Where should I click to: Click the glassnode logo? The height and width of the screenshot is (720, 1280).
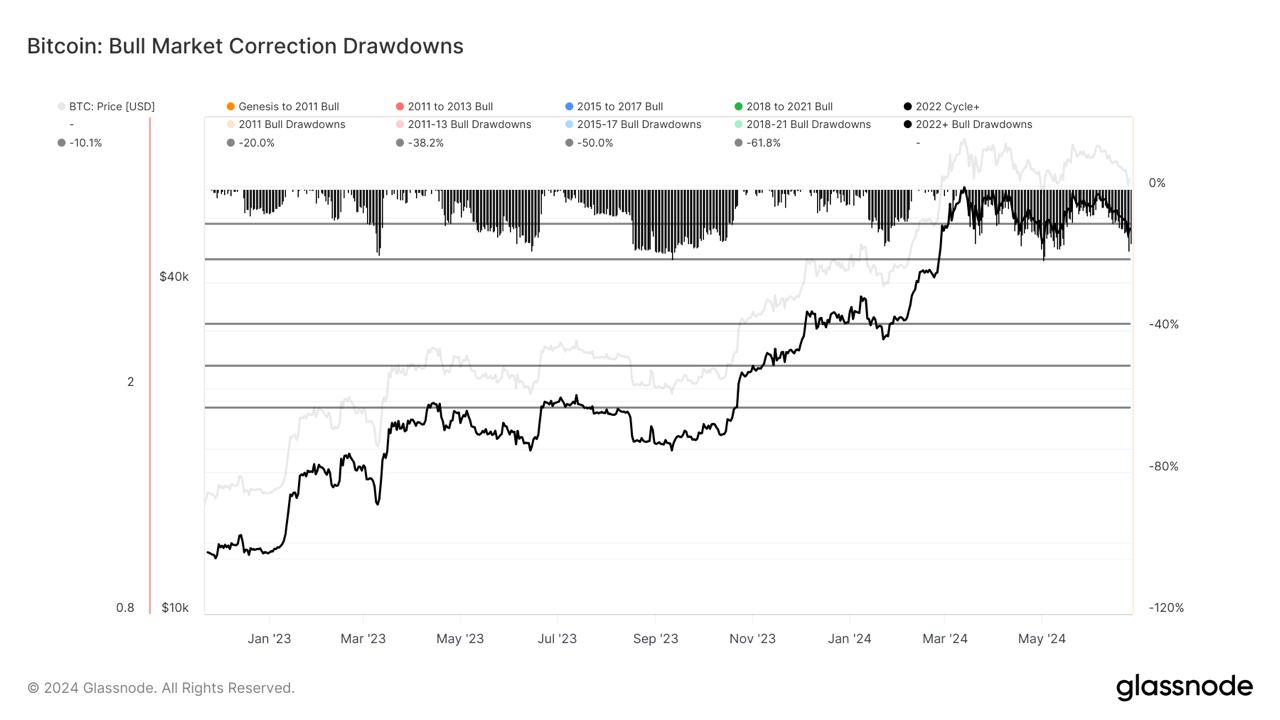(1183, 687)
